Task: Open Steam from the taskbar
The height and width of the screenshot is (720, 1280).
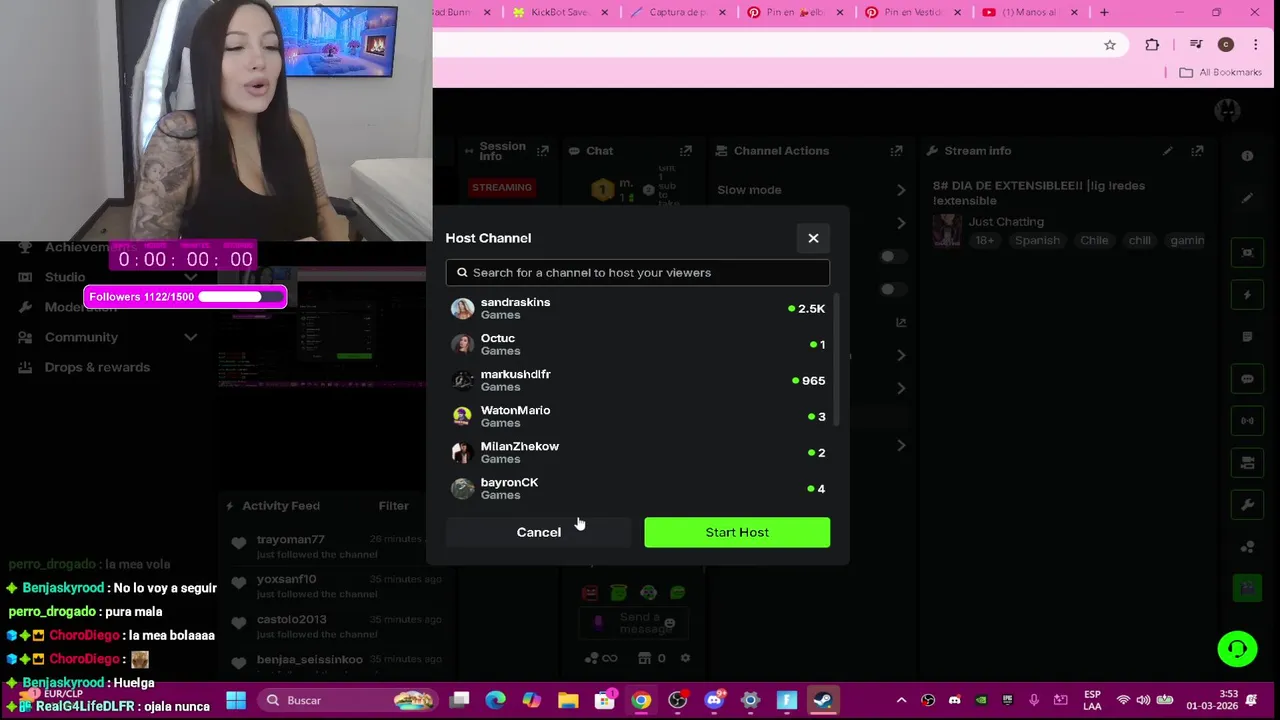Action: coord(822,700)
